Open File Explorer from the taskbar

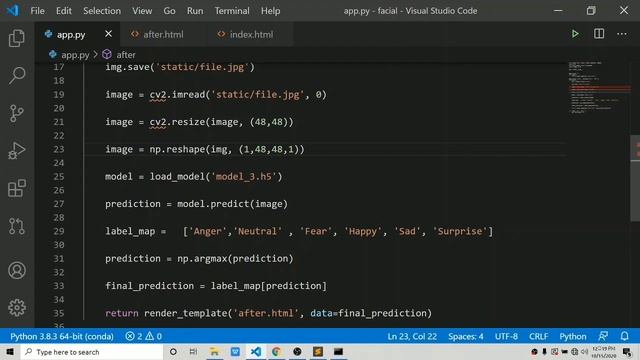pos(214,351)
